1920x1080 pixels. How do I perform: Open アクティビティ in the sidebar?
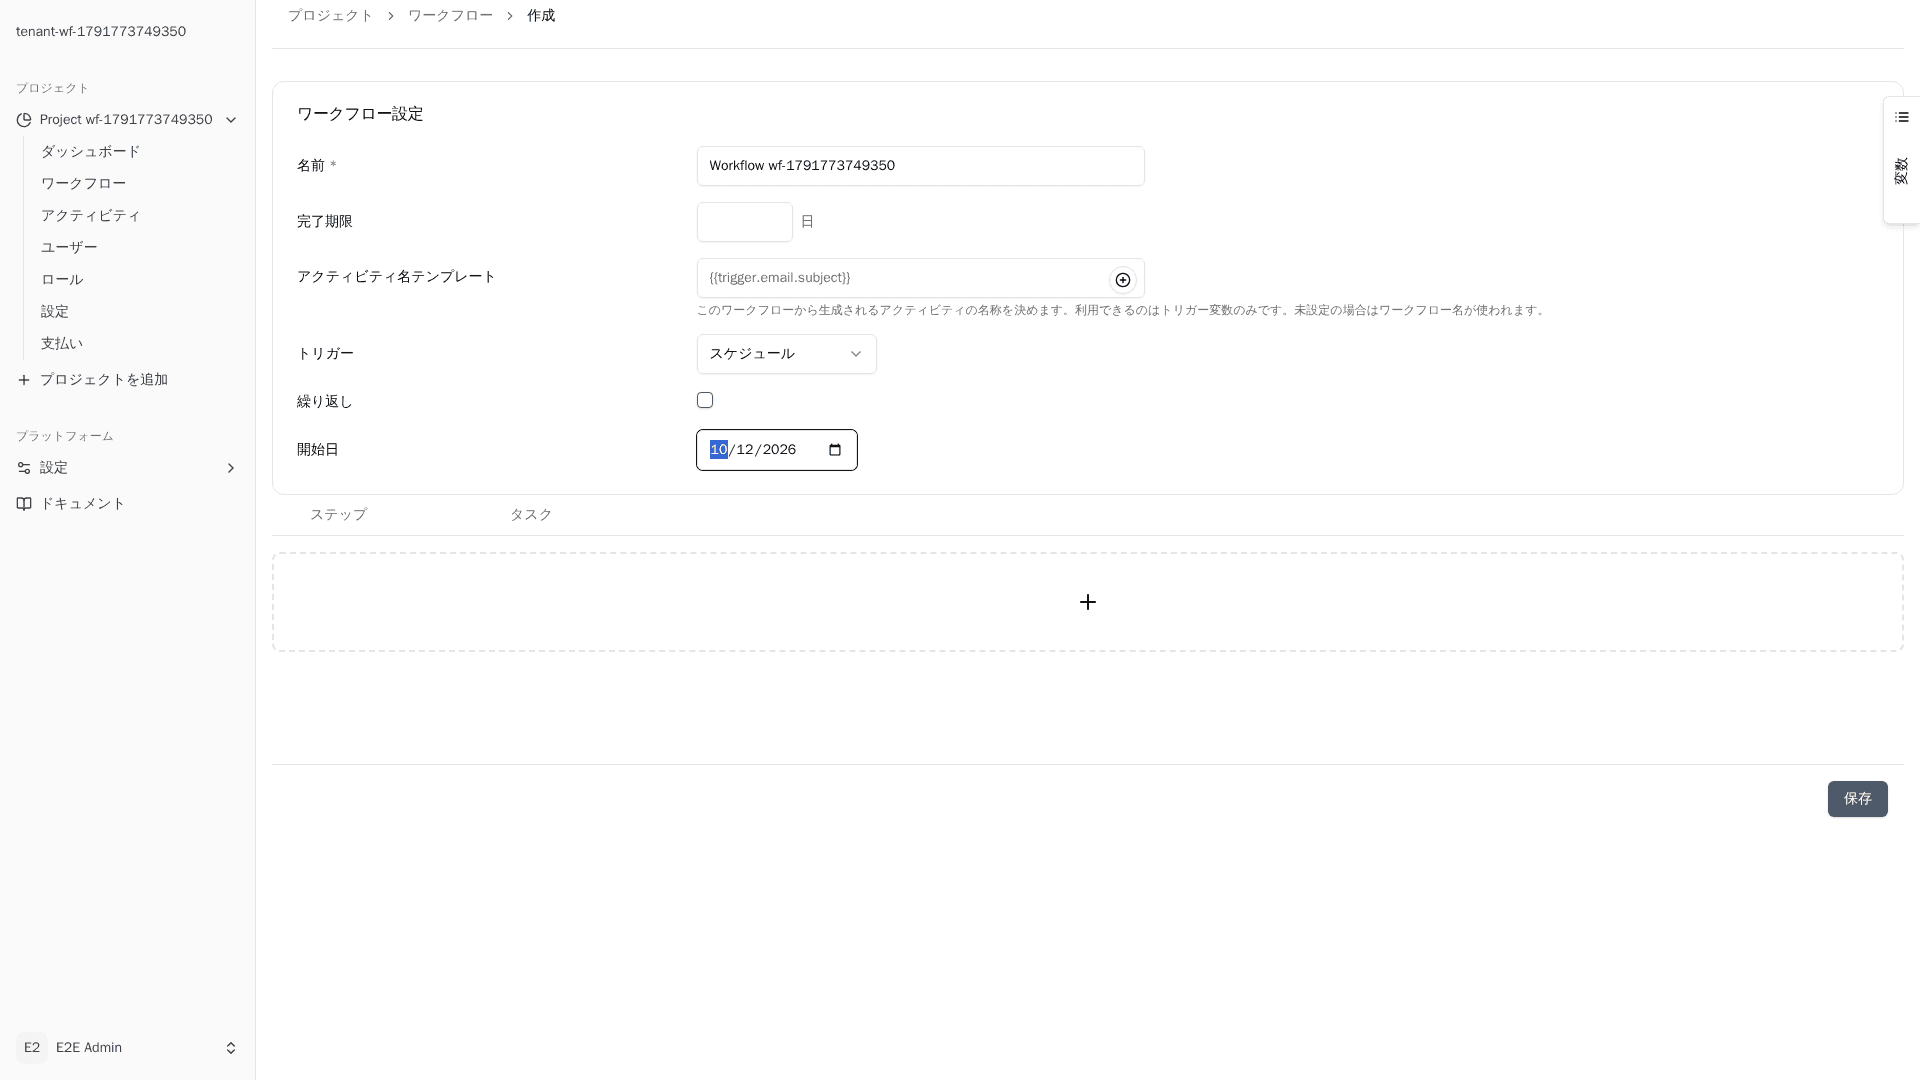pyautogui.click(x=90, y=216)
